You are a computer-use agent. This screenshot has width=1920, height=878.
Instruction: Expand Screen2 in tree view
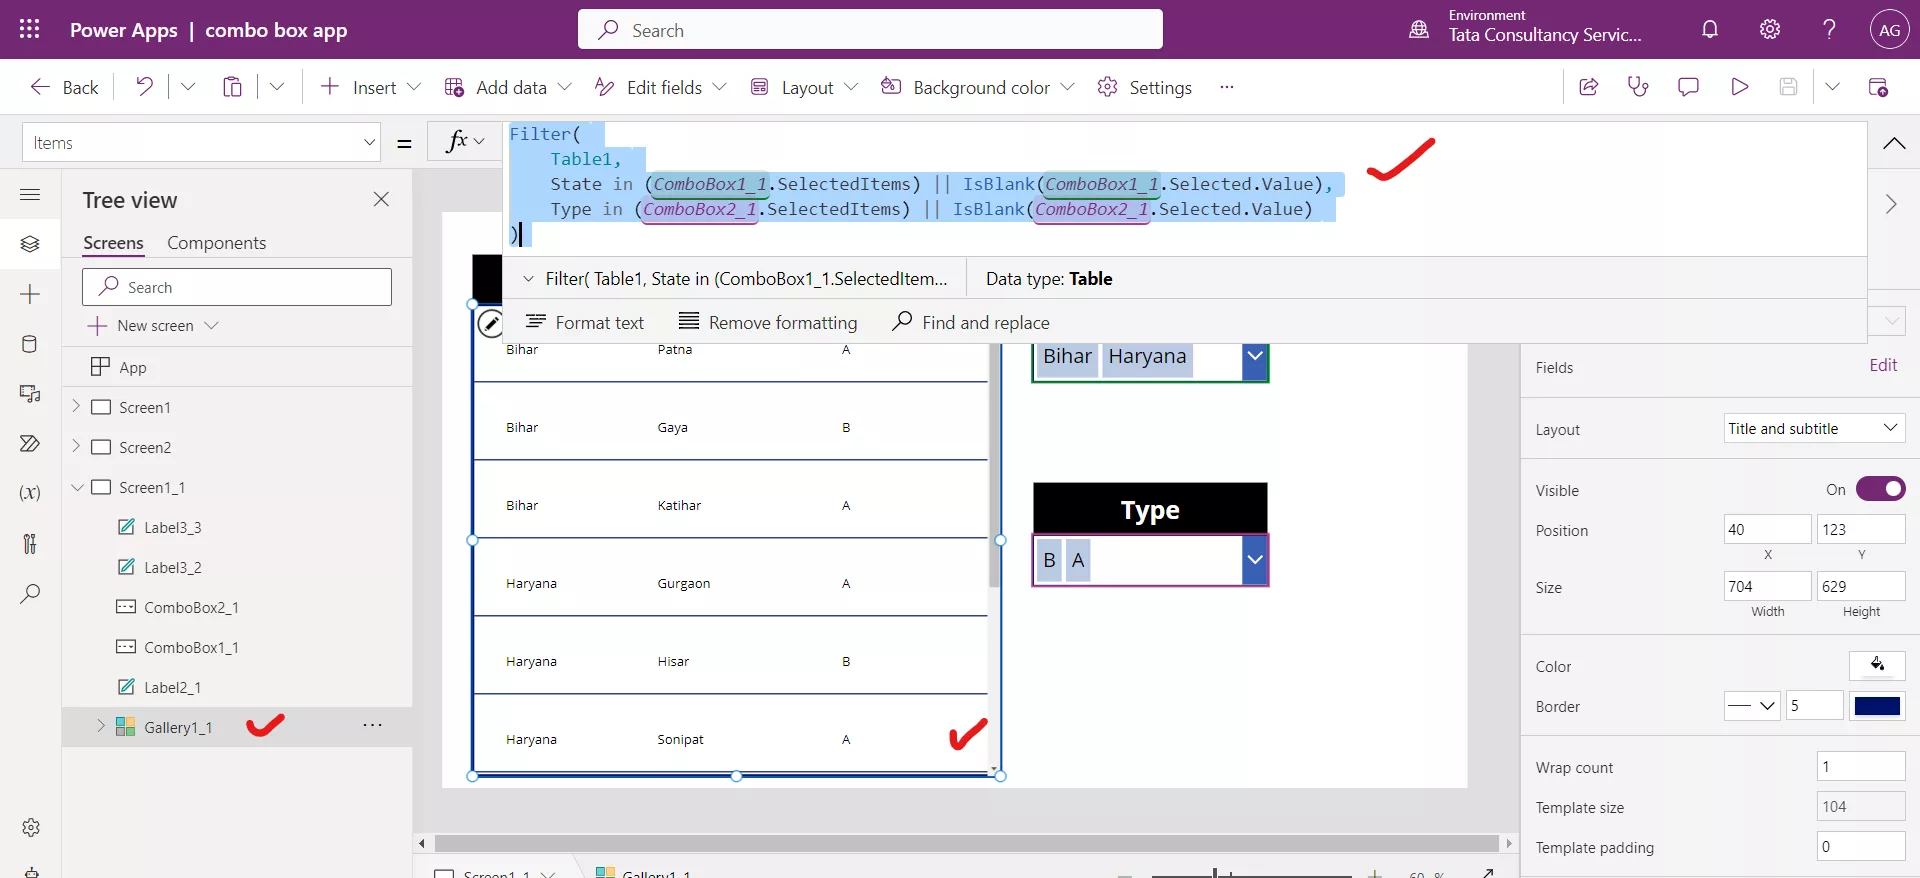(76, 447)
